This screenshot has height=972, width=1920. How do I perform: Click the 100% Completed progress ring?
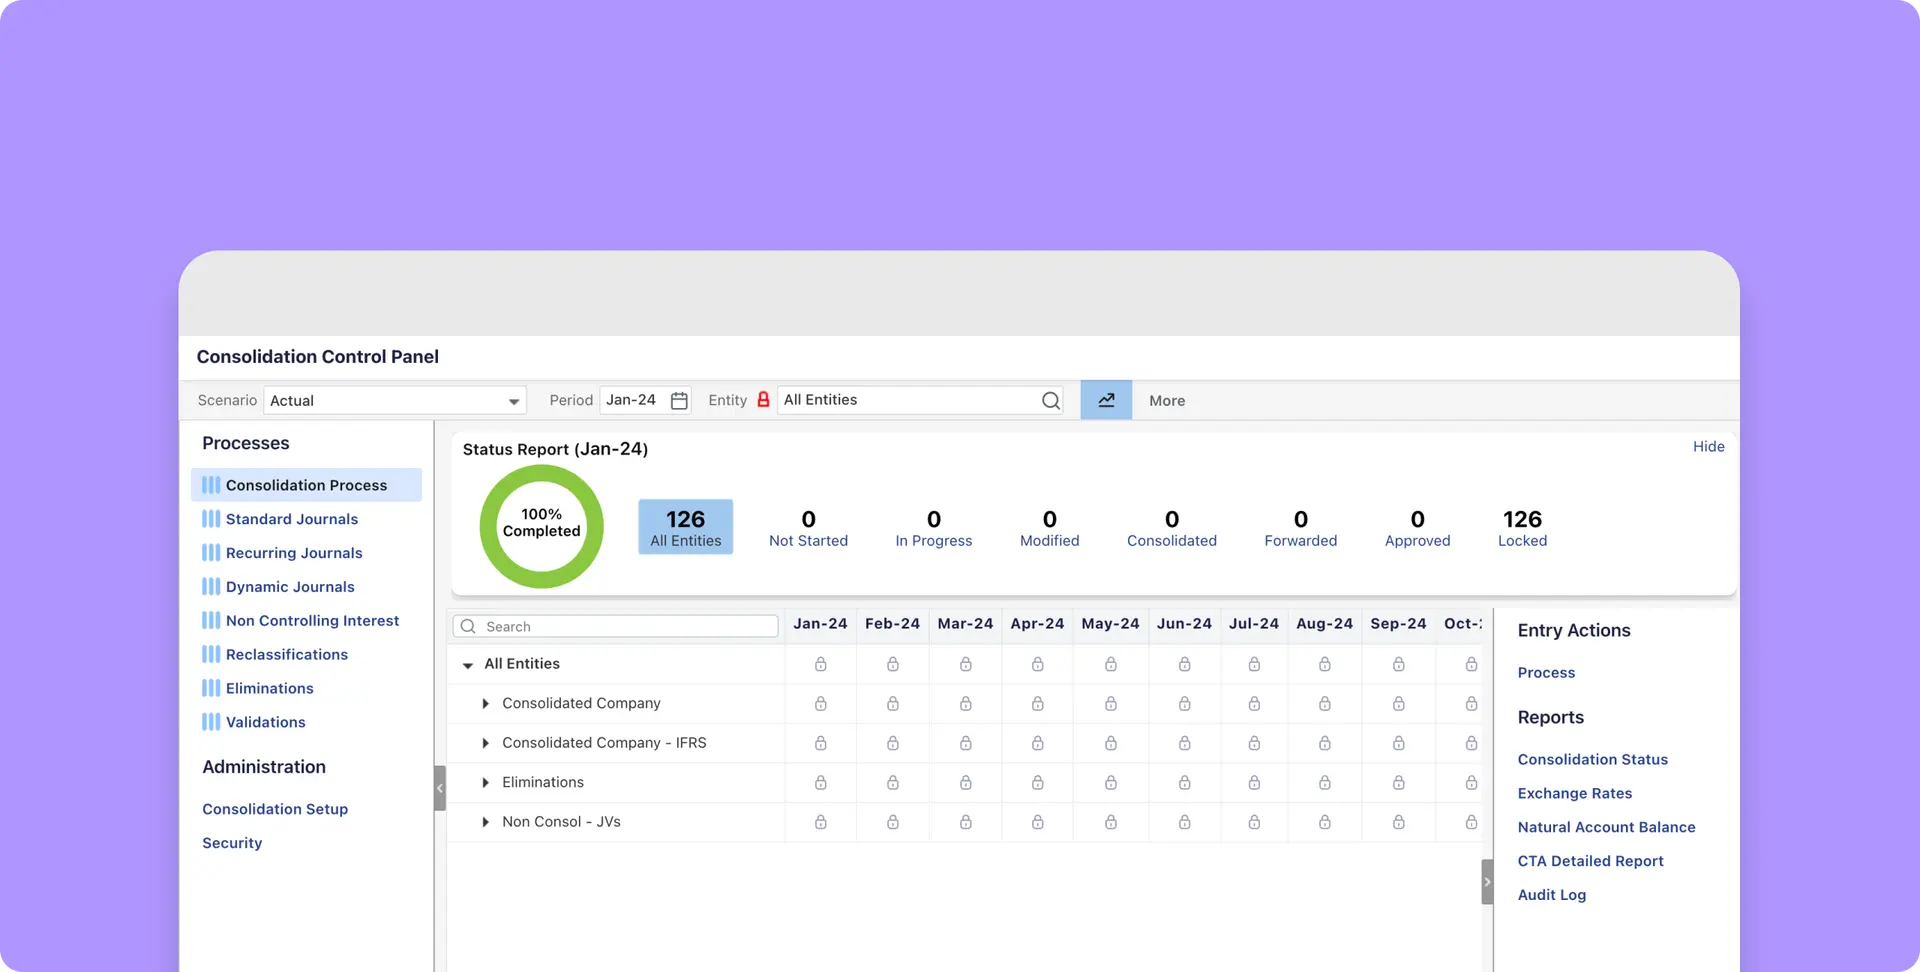click(540, 526)
